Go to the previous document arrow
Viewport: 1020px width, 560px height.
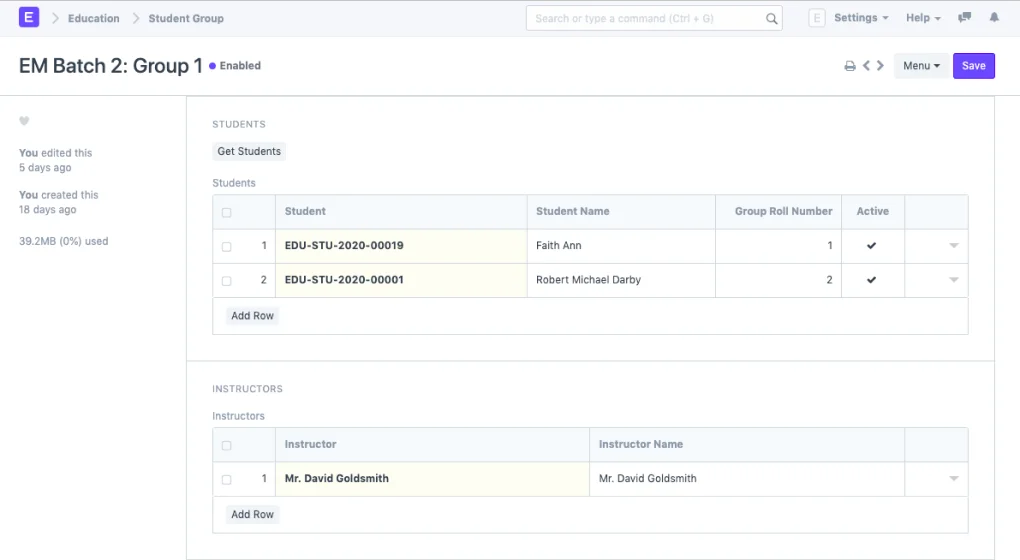(866, 66)
